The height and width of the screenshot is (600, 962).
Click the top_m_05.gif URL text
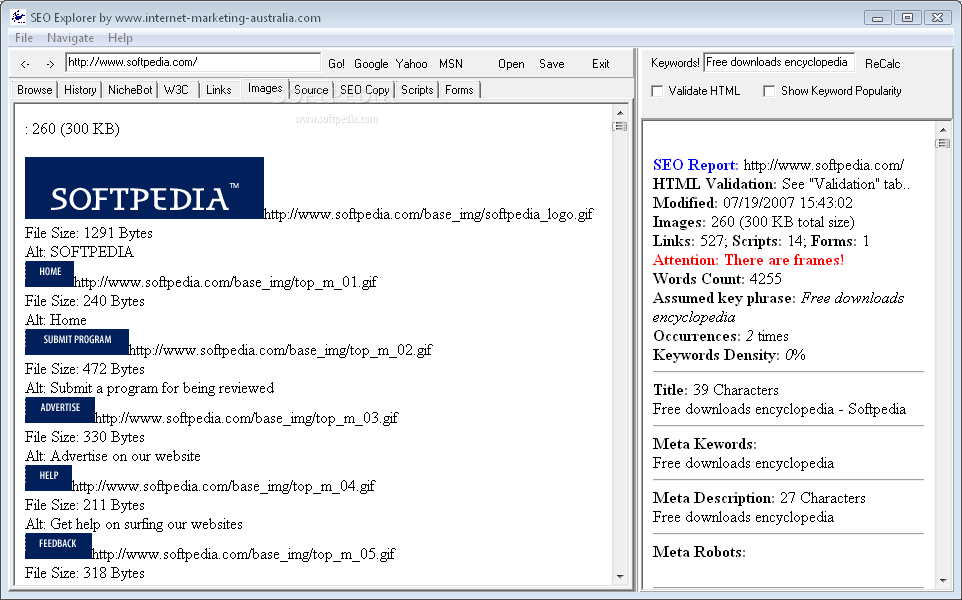coord(244,555)
